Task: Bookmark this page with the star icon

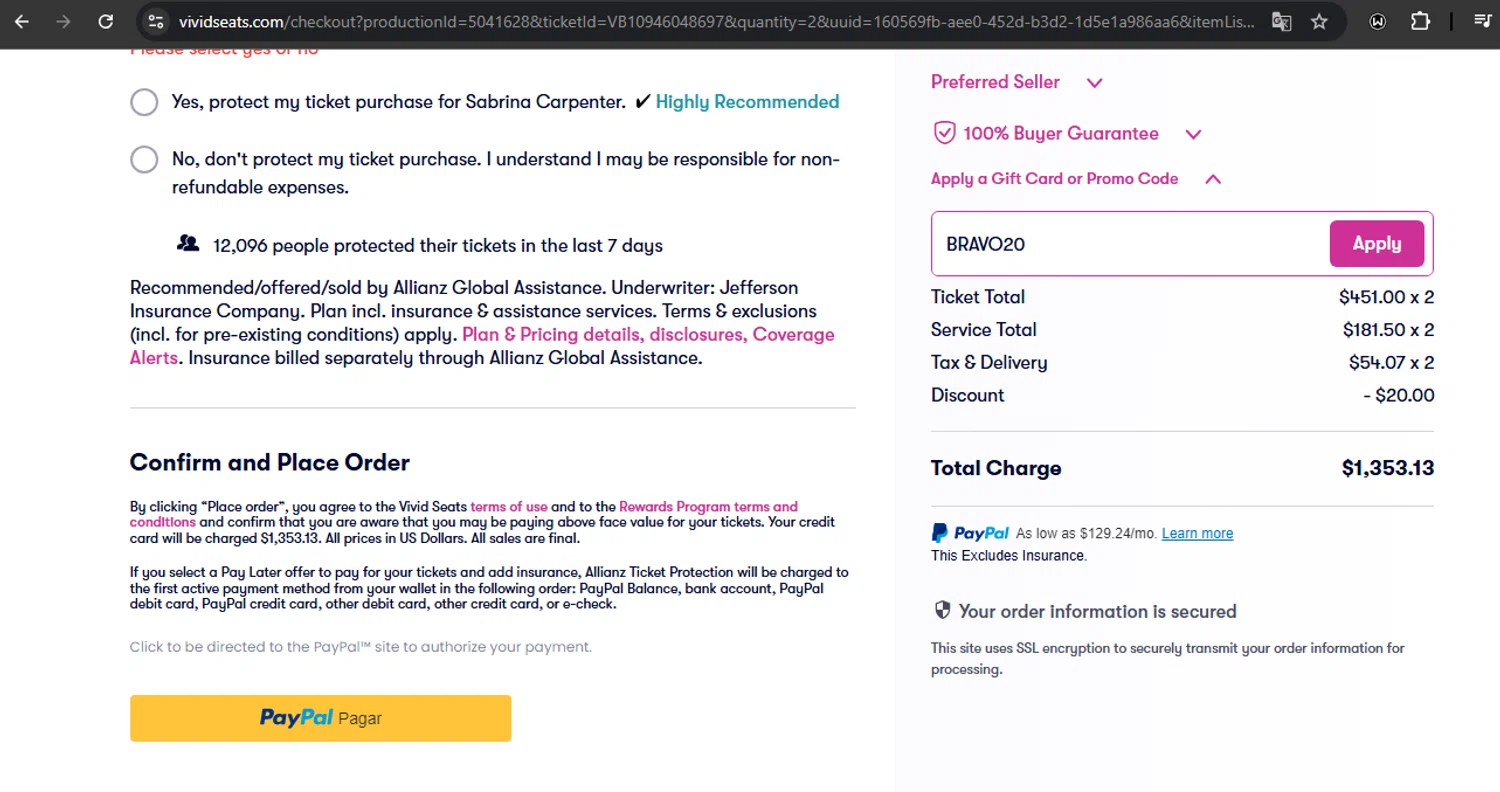Action: [x=1319, y=21]
